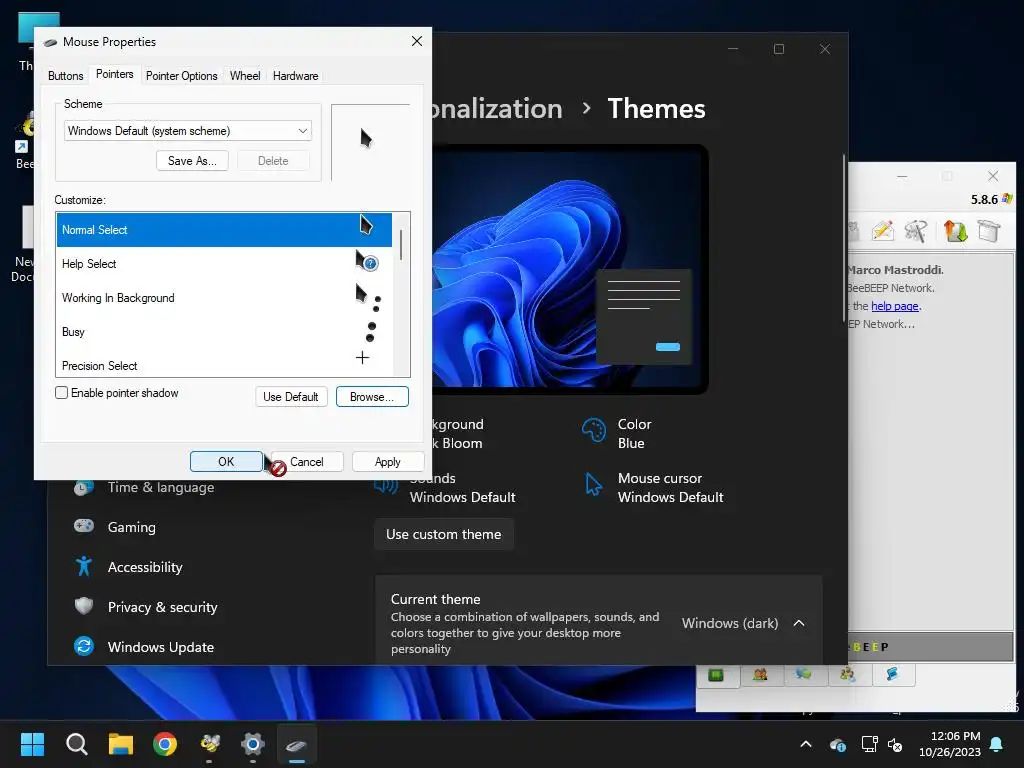This screenshot has height=768, width=1024.
Task: Open the Color Blue theme setting
Action: click(x=617, y=433)
